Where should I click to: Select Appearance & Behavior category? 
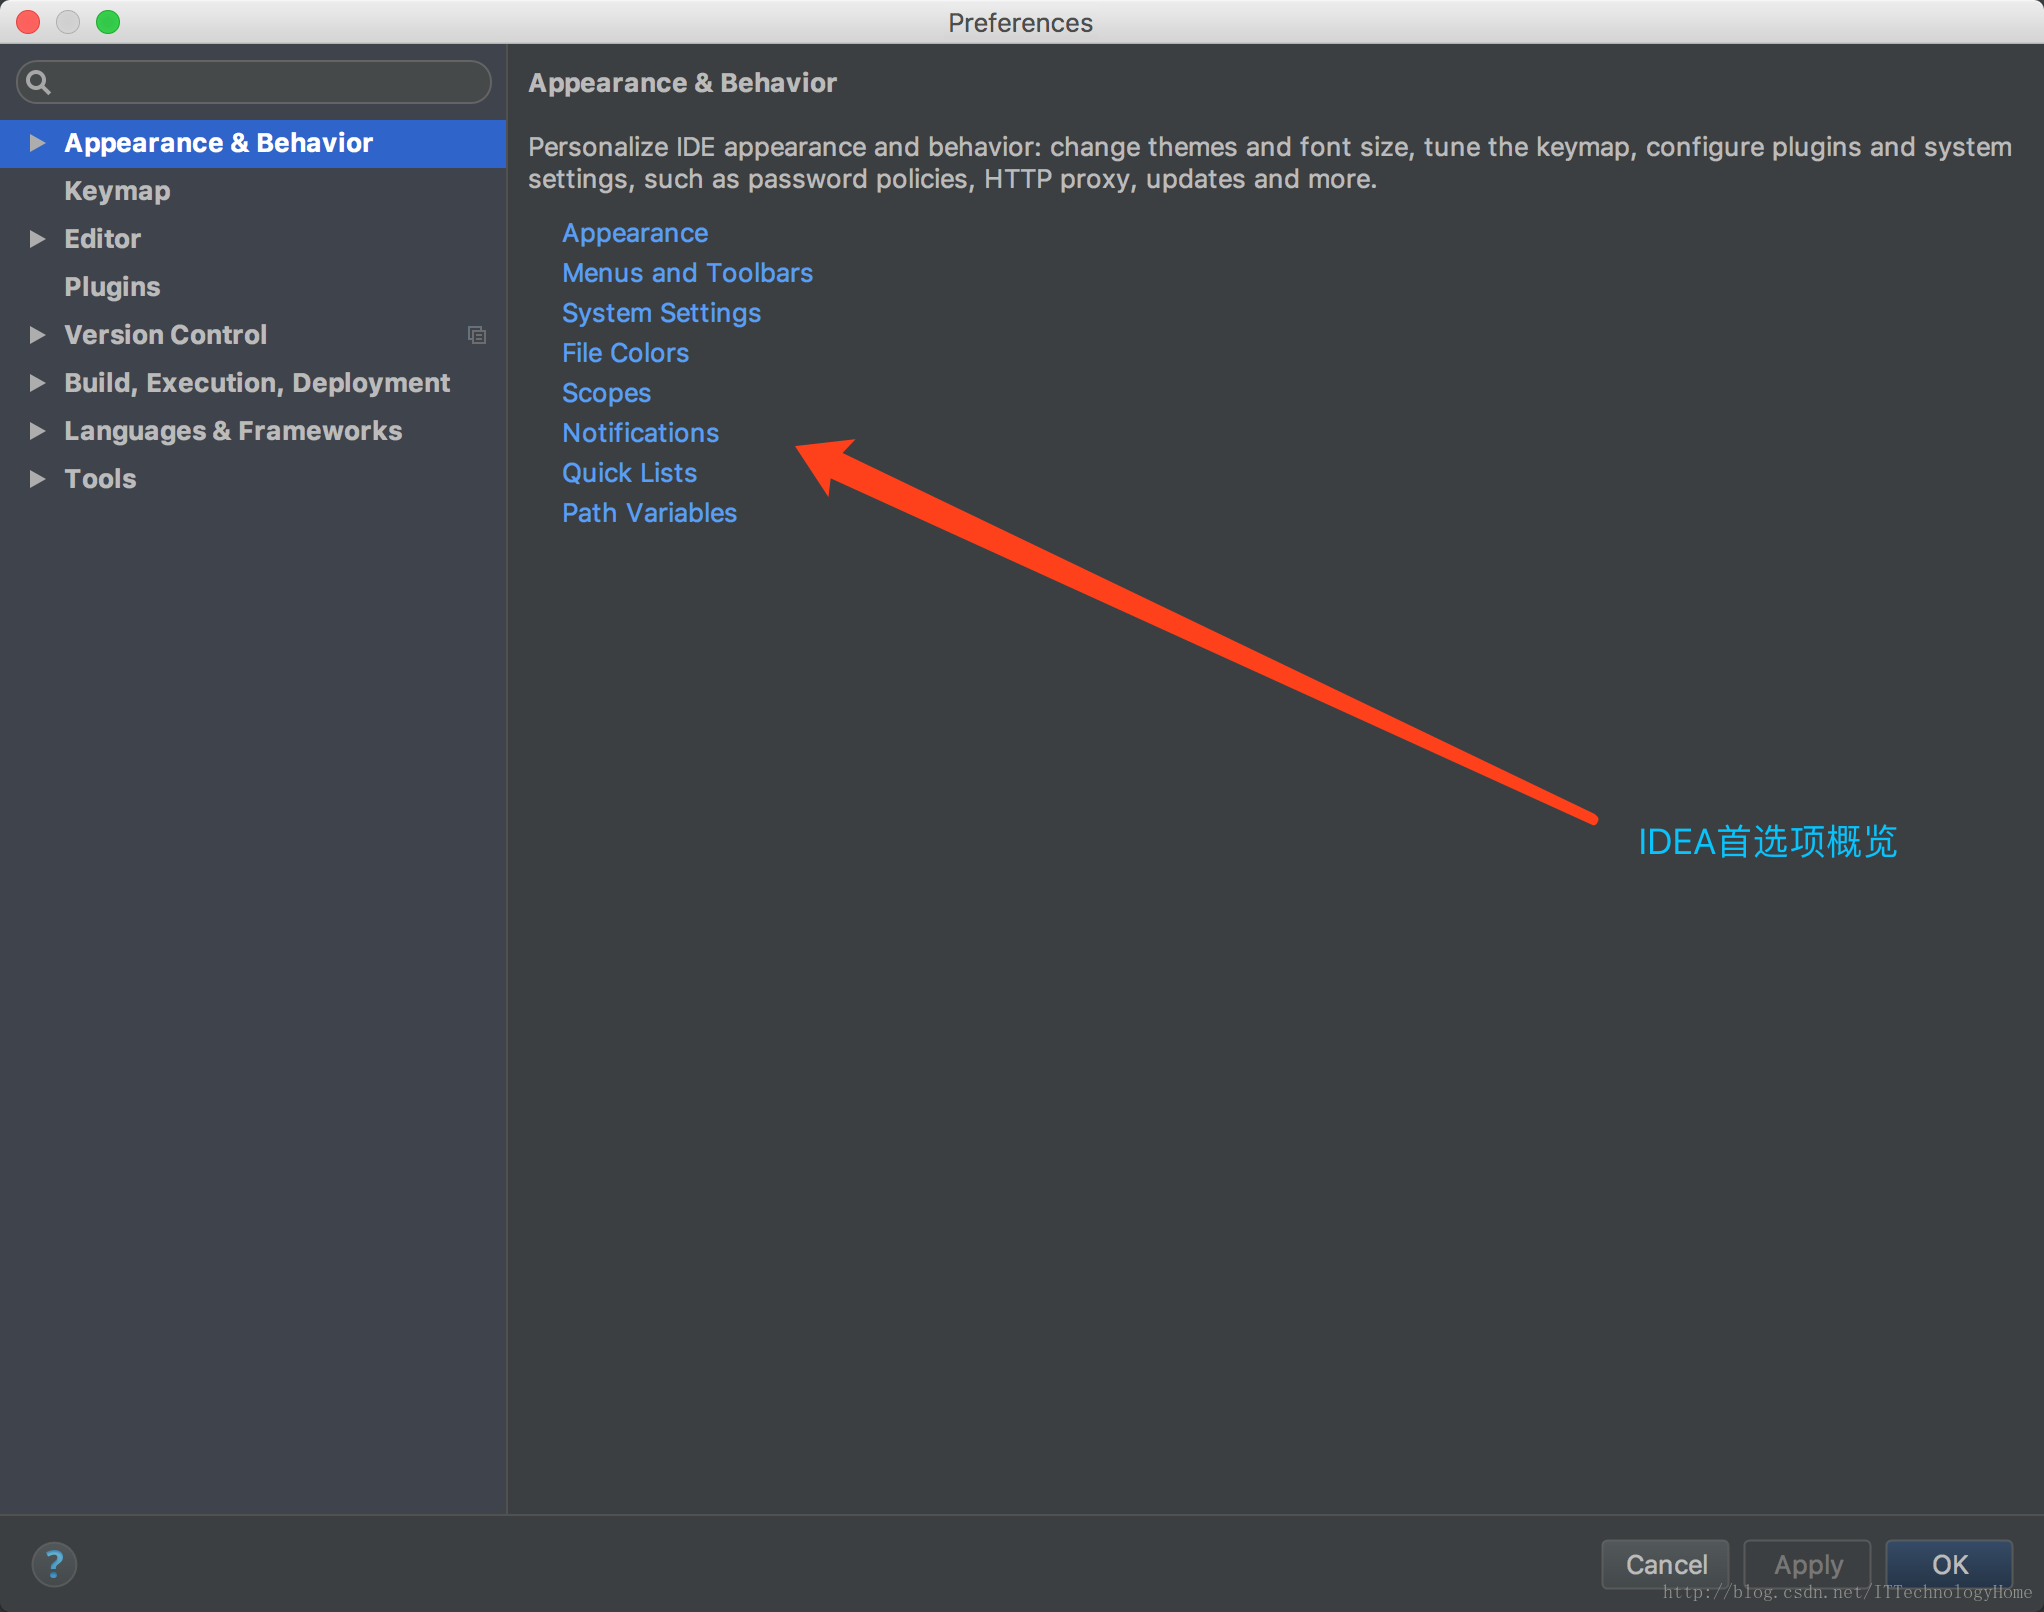coord(253,143)
